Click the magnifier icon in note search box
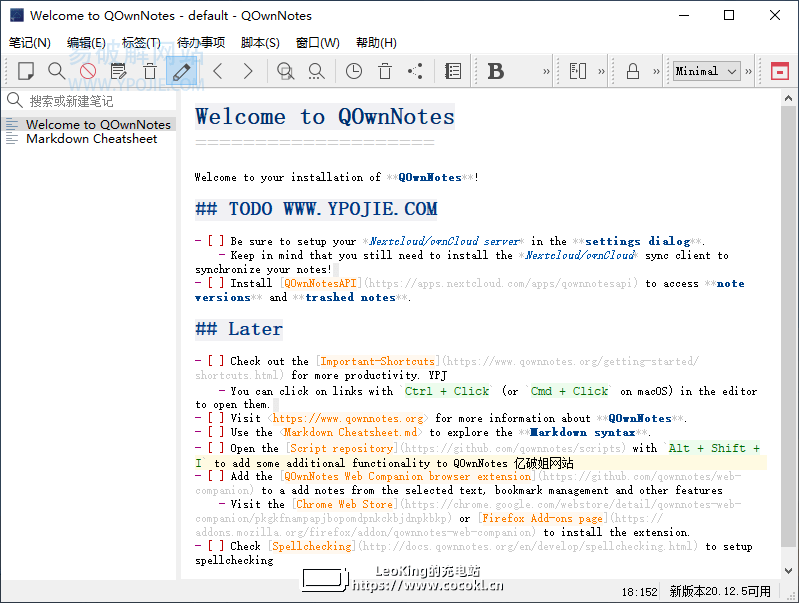Image resolution: width=799 pixels, height=603 pixels. [15, 100]
